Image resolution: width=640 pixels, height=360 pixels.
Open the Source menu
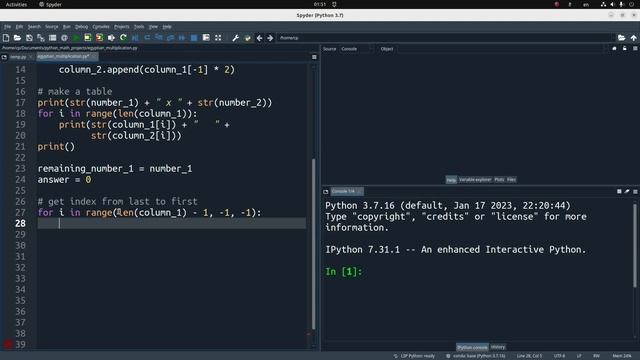[51, 27]
